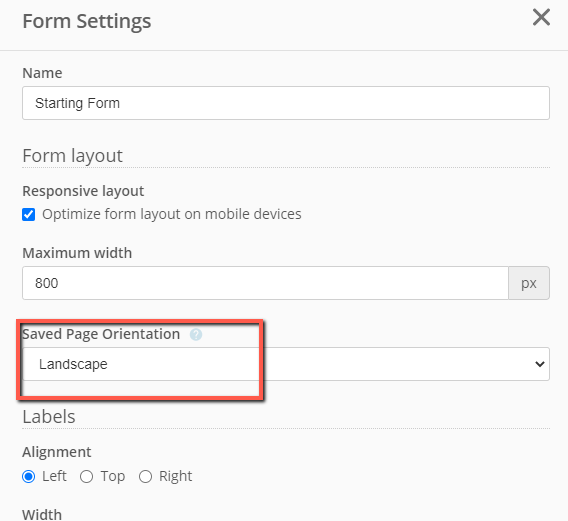Viewport: 568px width, 521px height.
Task: Open help icon beside Saved Page Orientation
Action: (x=196, y=334)
